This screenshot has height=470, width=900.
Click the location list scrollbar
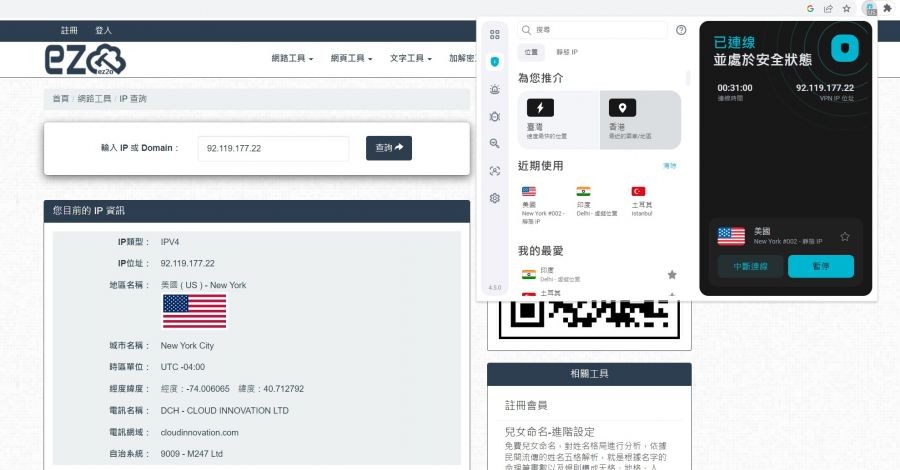[688, 78]
